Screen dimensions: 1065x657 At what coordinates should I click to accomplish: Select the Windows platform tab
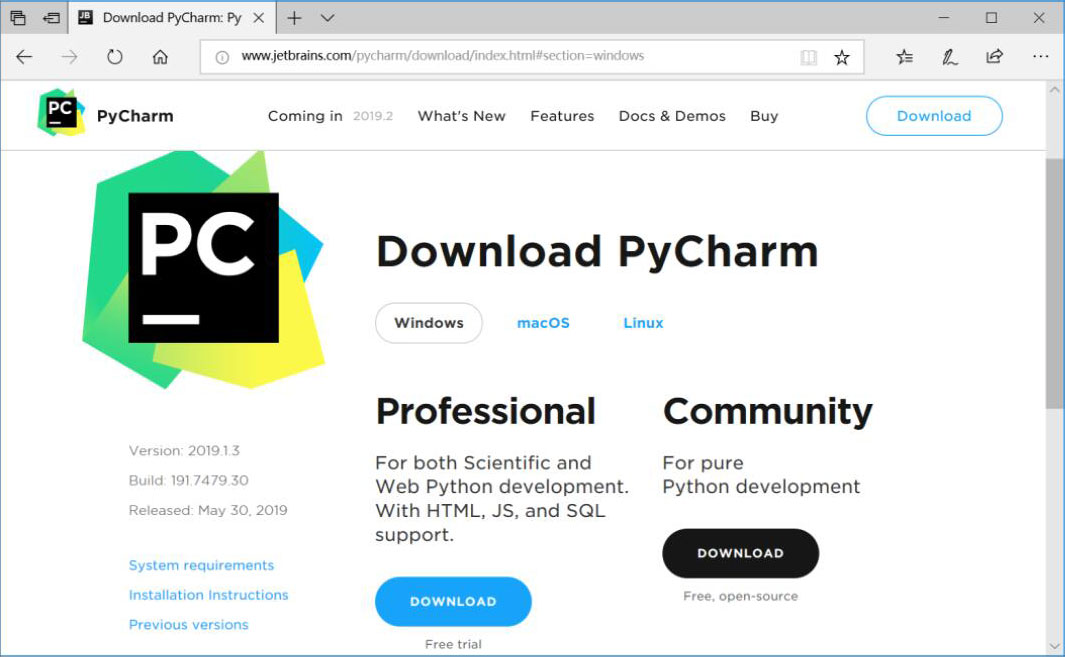(x=428, y=323)
